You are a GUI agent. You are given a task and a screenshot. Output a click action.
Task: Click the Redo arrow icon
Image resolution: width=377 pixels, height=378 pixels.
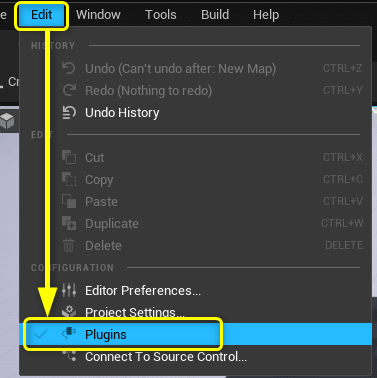pos(69,90)
